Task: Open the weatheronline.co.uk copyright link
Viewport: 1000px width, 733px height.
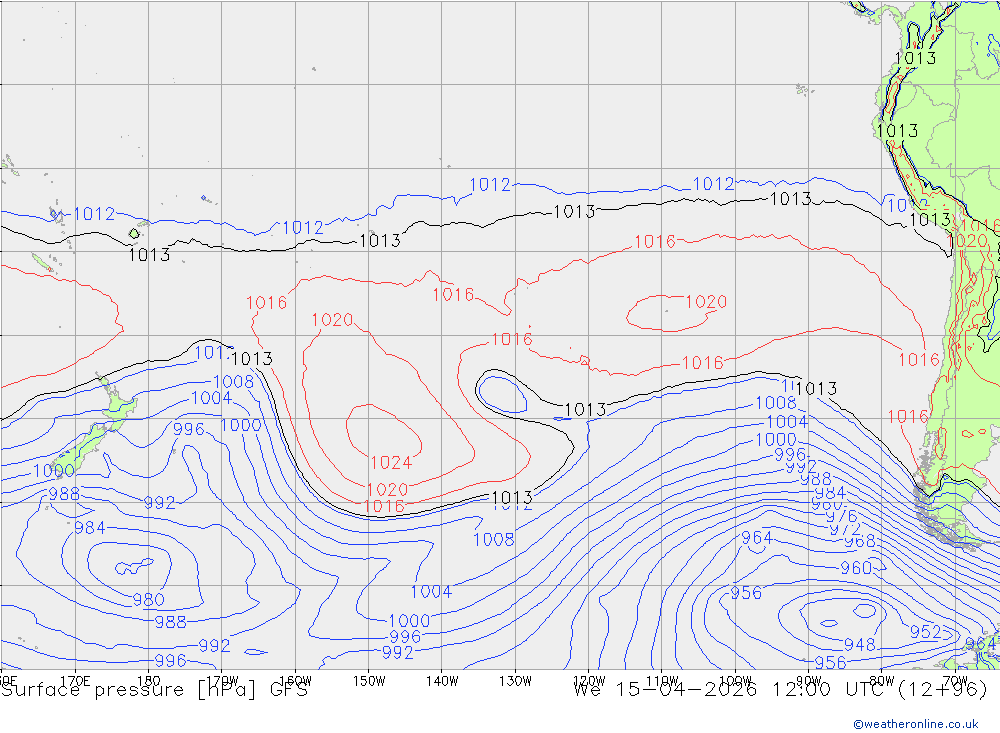Action: click(x=916, y=724)
